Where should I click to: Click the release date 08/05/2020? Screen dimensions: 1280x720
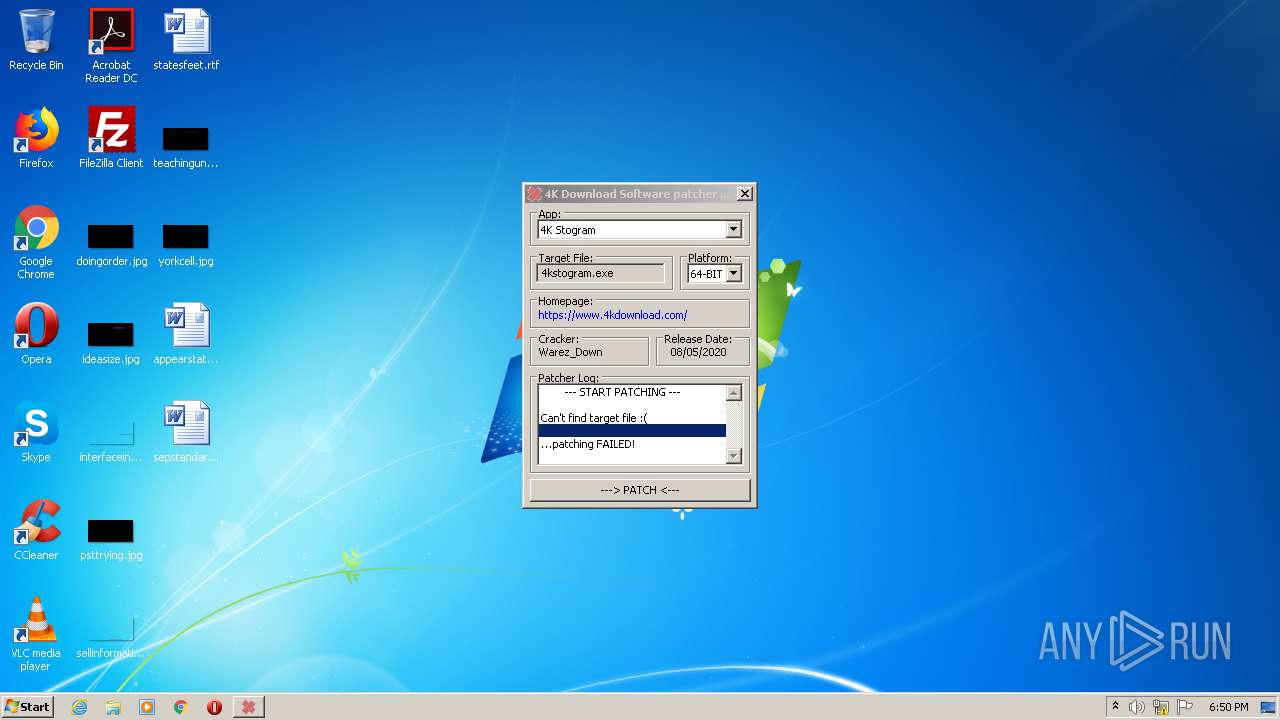[x=698, y=352]
